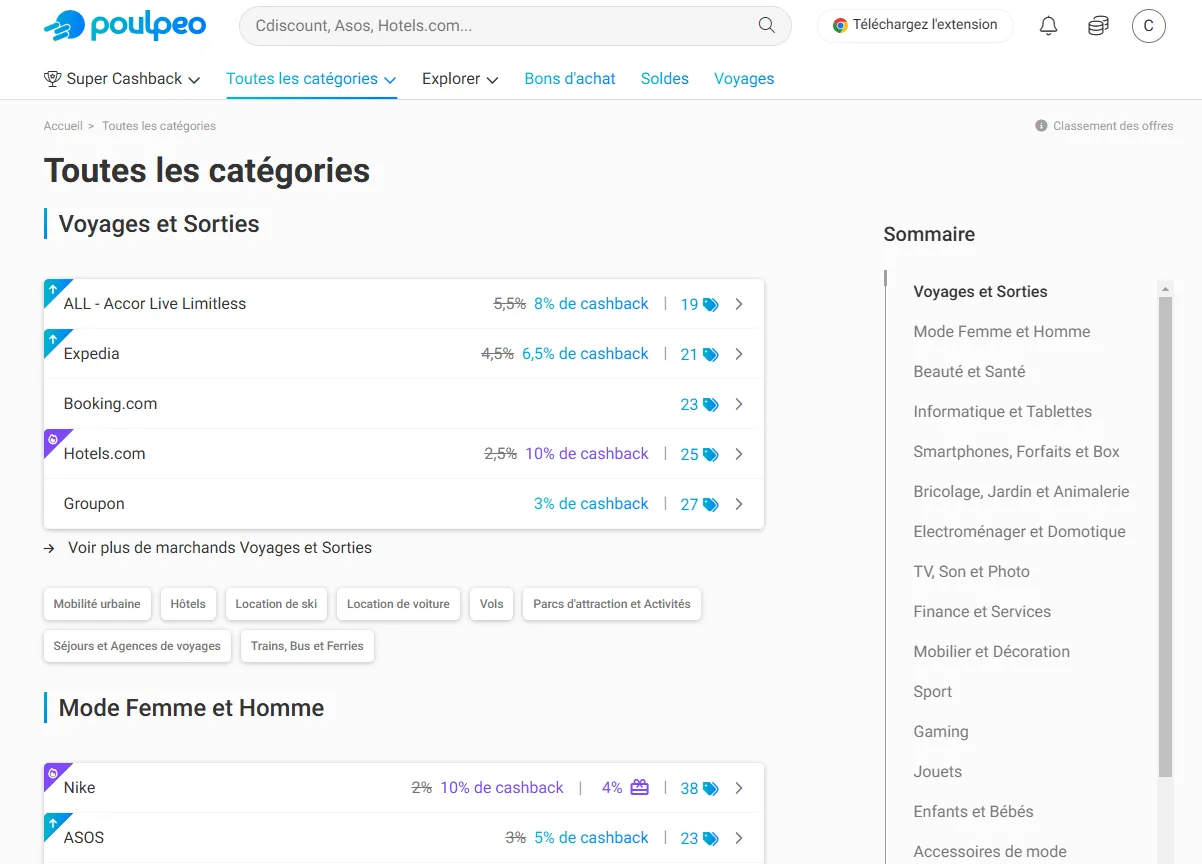Click the tag icon in Accor row
1202x864 pixels.
click(x=711, y=304)
